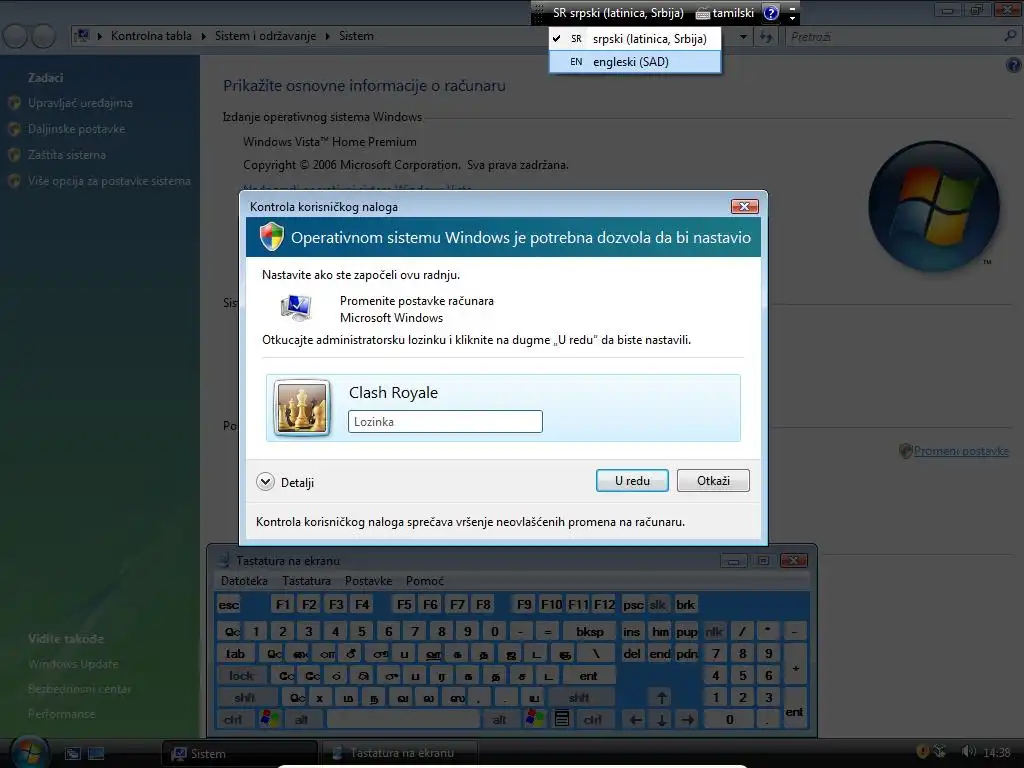1024x768 pixels.
Task: Click the left Windows logo key
Action: (269, 720)
